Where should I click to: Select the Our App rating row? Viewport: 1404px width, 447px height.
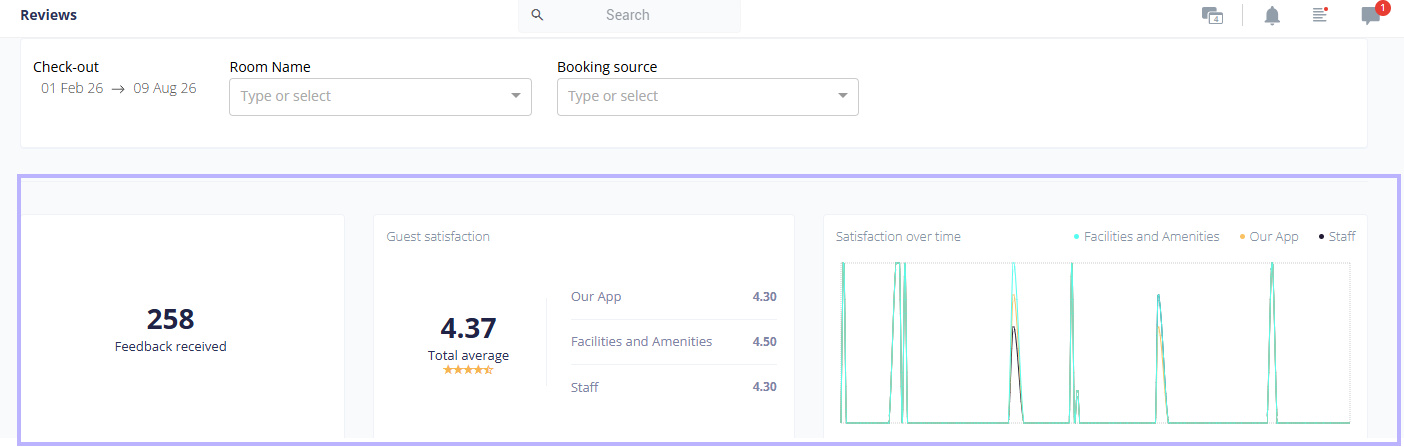pyautogui.click(x=673, y=297)
